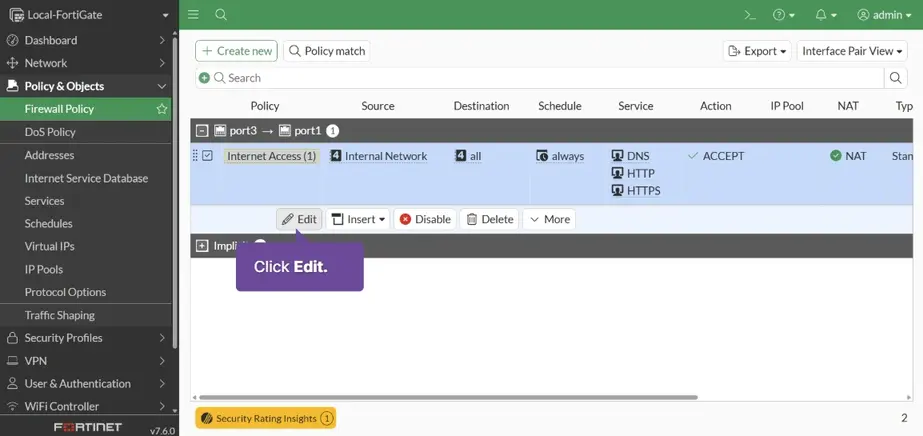This screenshot has height=436, width=923.
Task: Open the Local-FortiGate device dropdown
Action: tap(89, 15)
